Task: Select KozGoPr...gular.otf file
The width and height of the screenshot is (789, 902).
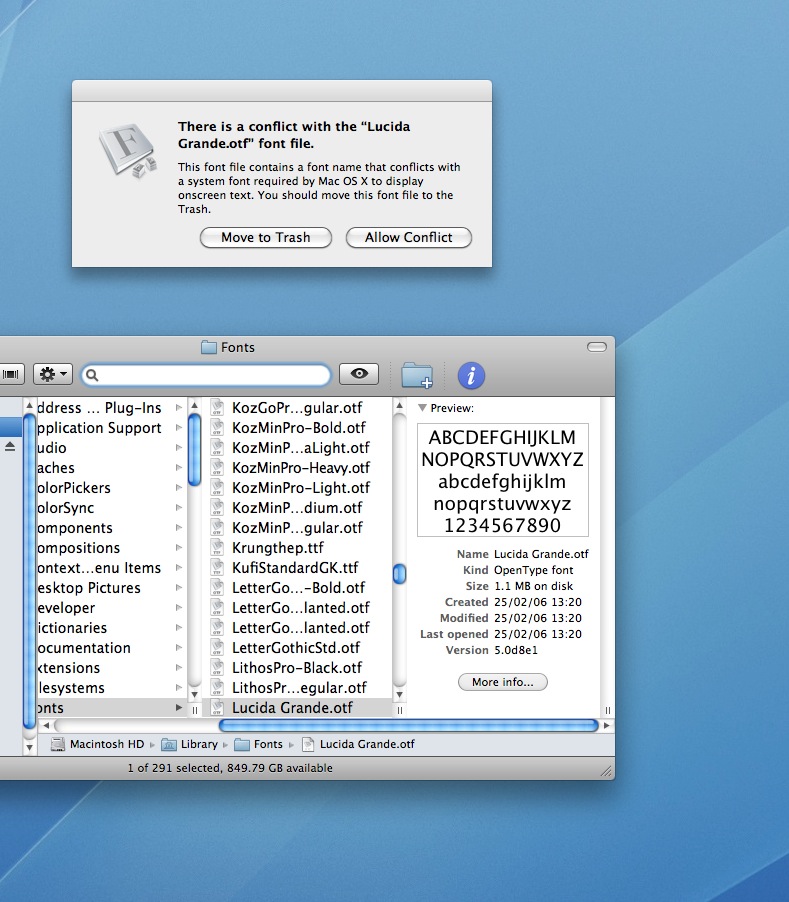Action: click(297, 408)
